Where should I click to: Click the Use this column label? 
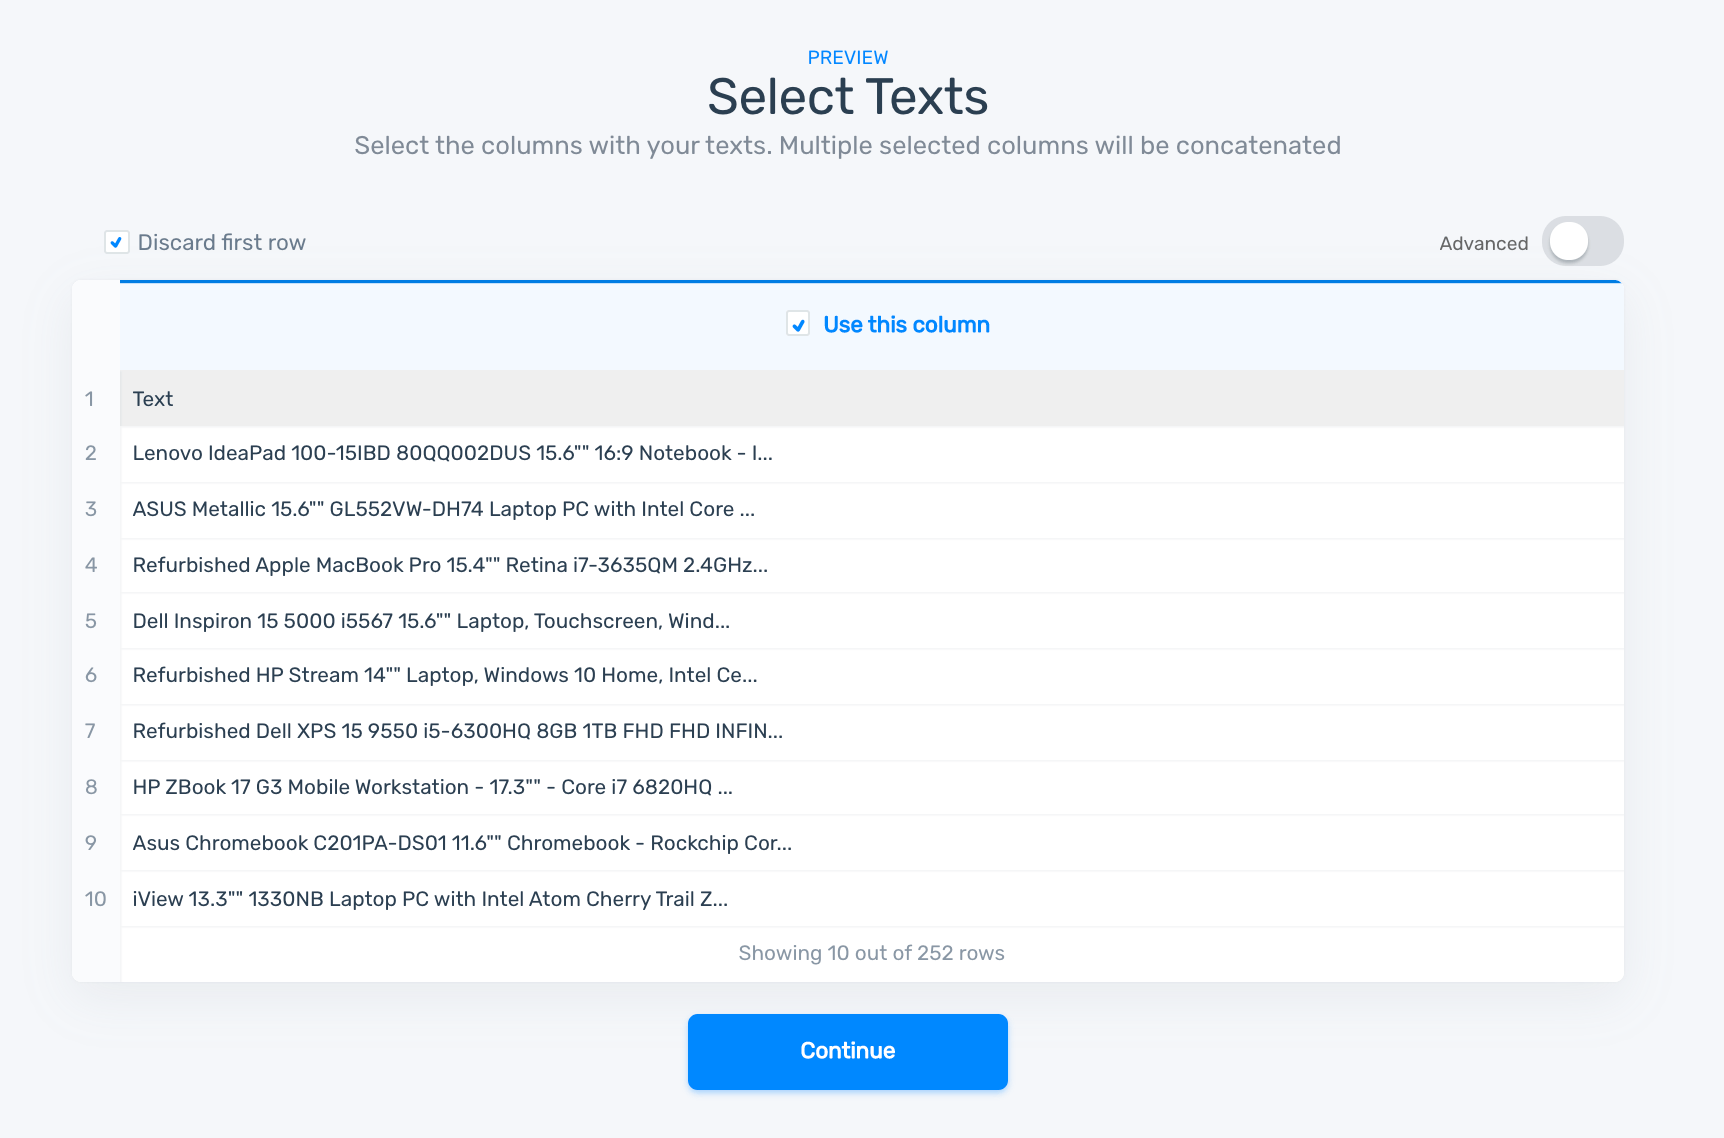coord(906,325)
